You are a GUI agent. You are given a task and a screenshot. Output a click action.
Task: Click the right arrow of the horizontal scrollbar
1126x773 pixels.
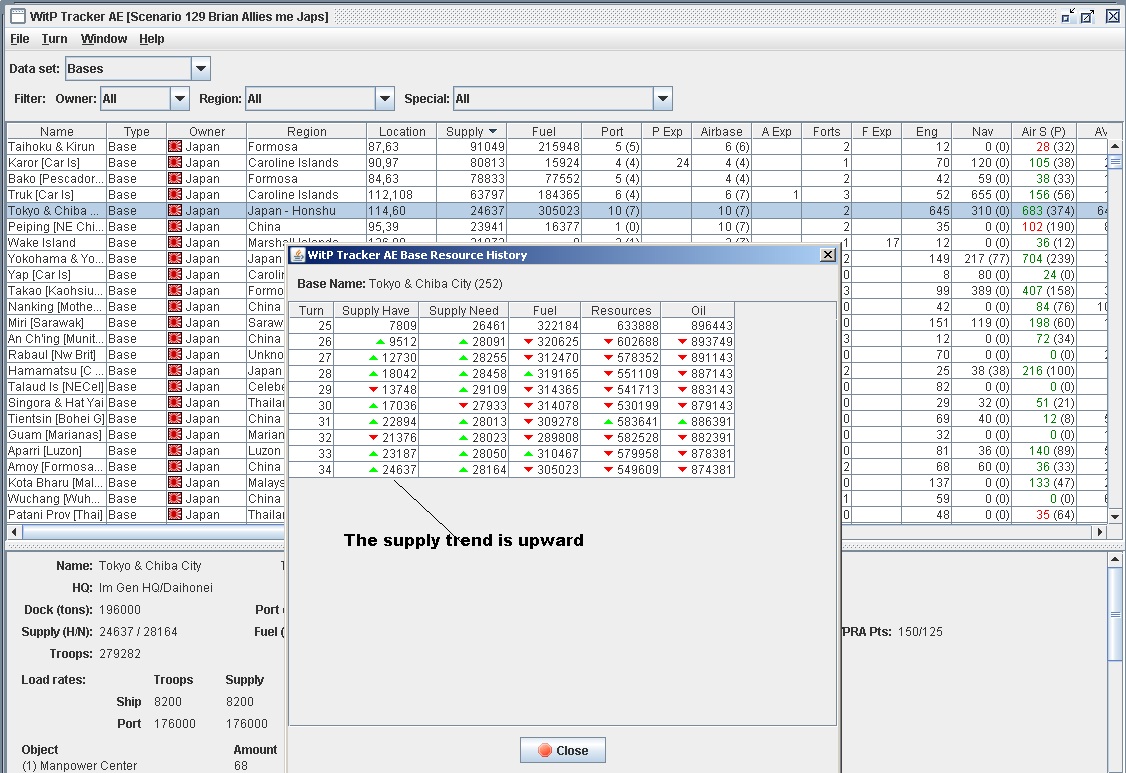(x=1099, y=532)
